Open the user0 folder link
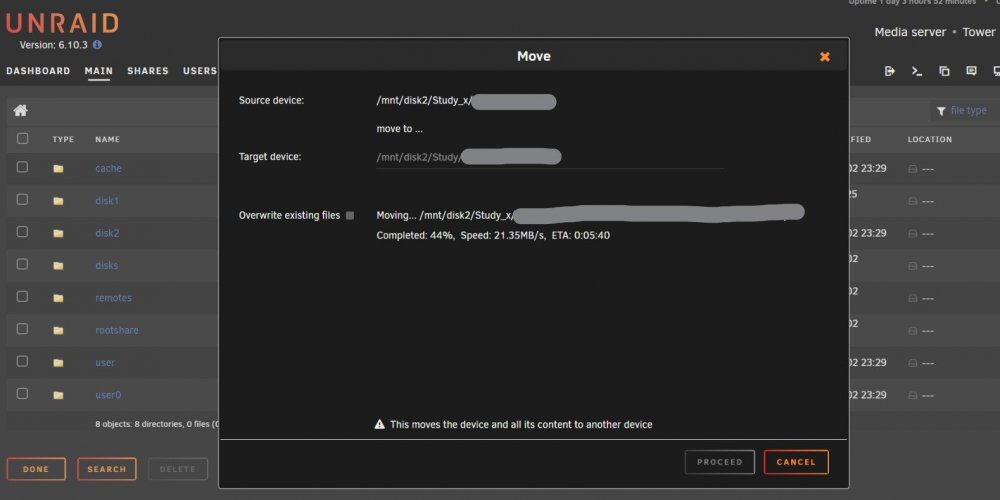 [x=108, y=395]
